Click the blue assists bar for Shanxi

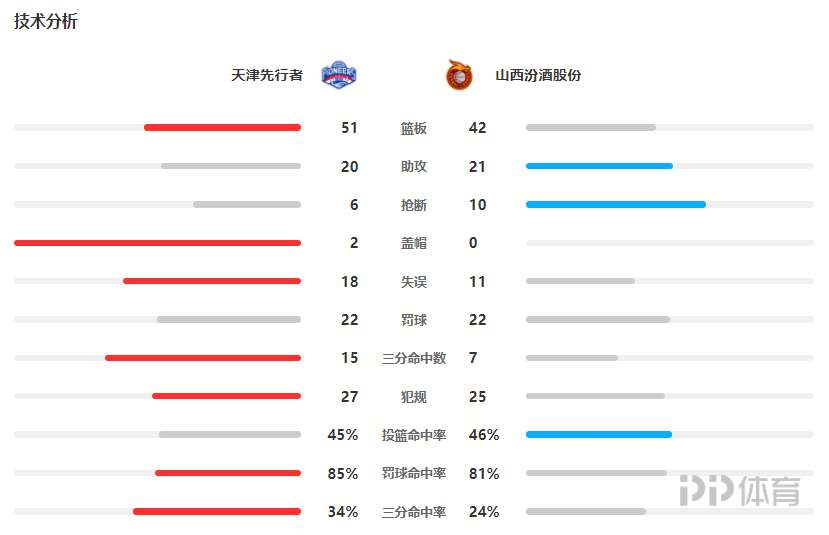[x=599, y=166]
